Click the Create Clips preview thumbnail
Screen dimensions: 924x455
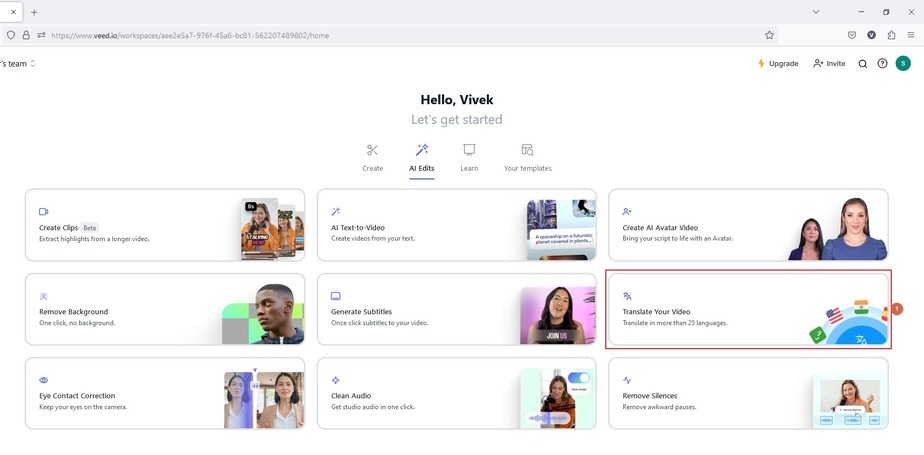[272, 229]
